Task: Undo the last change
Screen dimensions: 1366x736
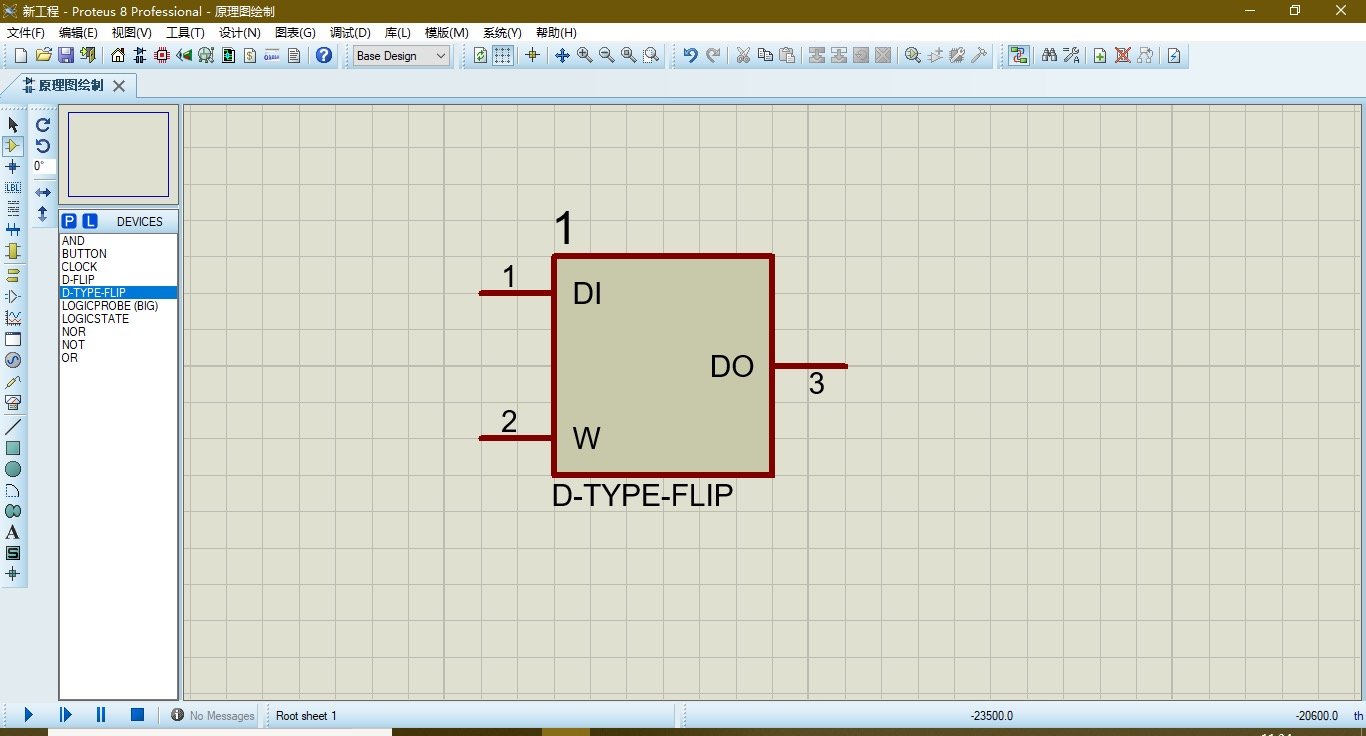Action: pos(691,56)
